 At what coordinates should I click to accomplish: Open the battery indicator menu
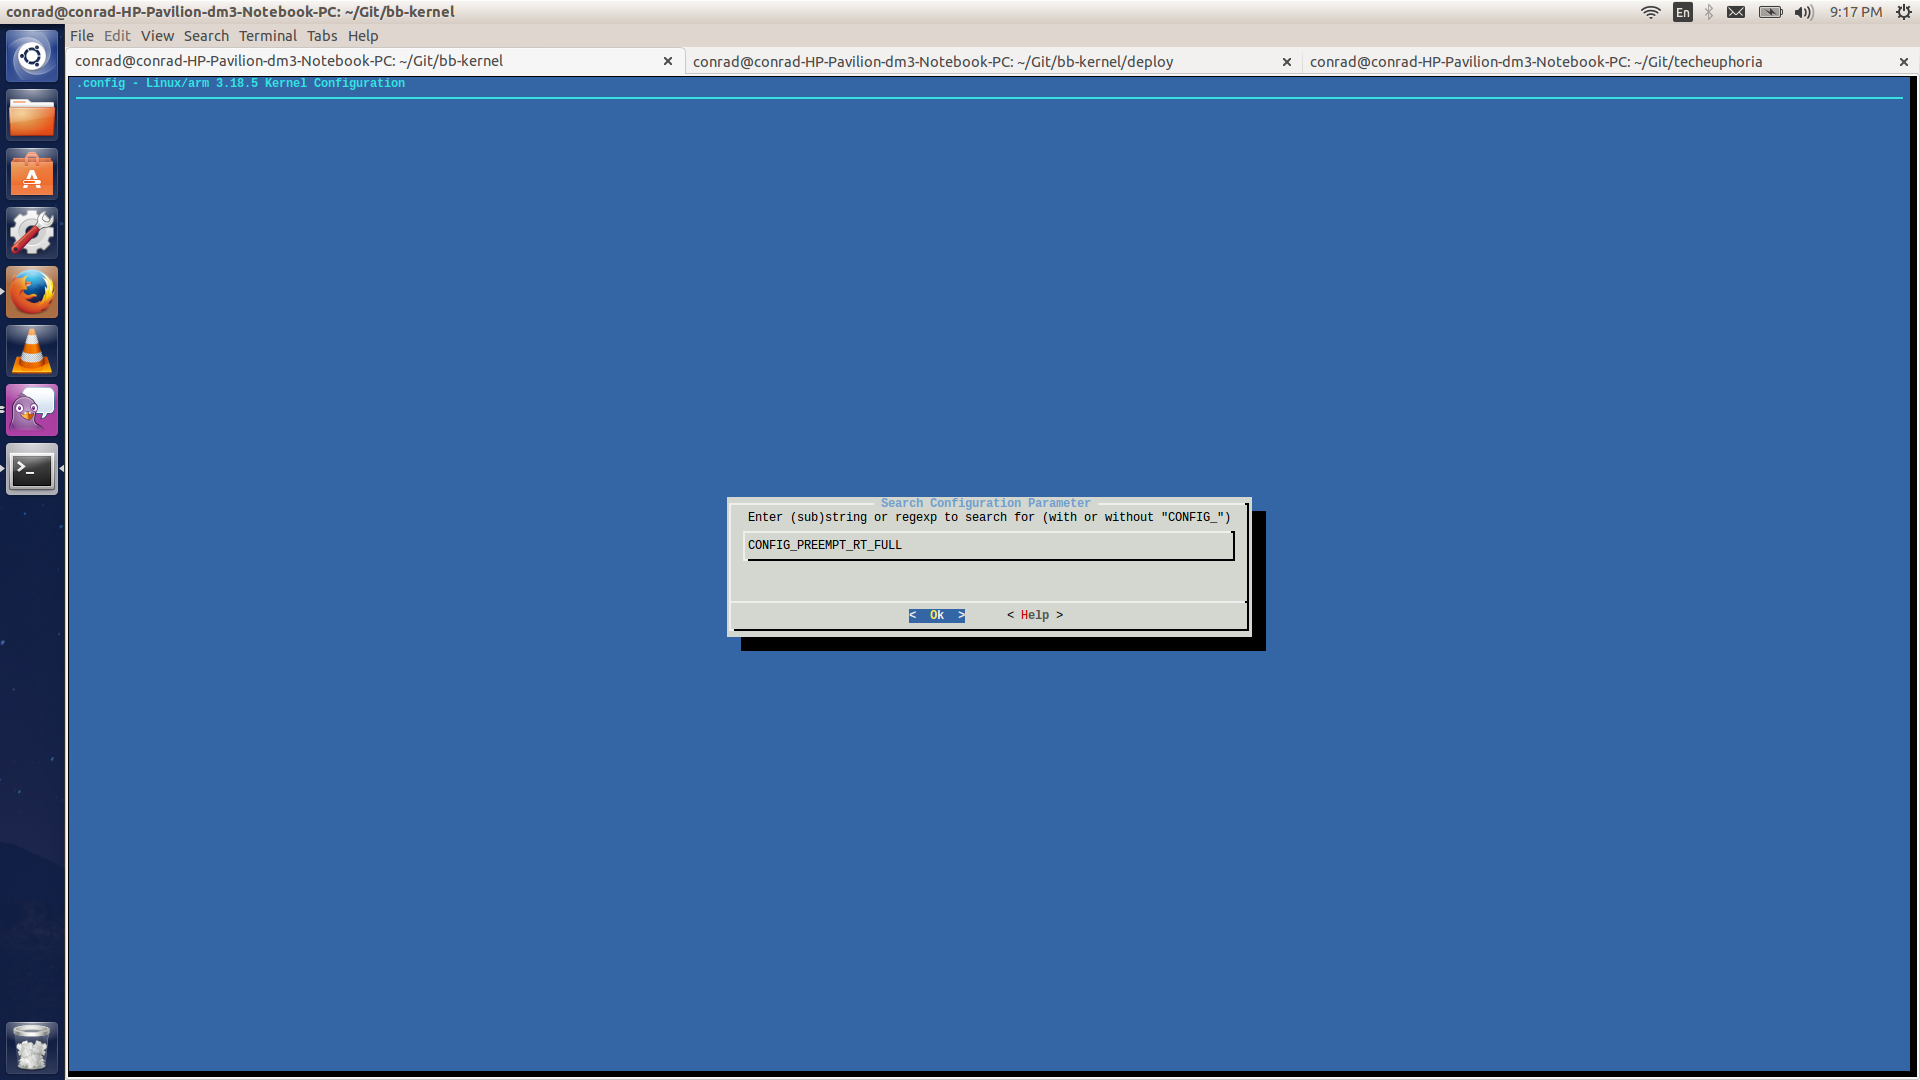pyautogui.click(x=1770, y=12)
